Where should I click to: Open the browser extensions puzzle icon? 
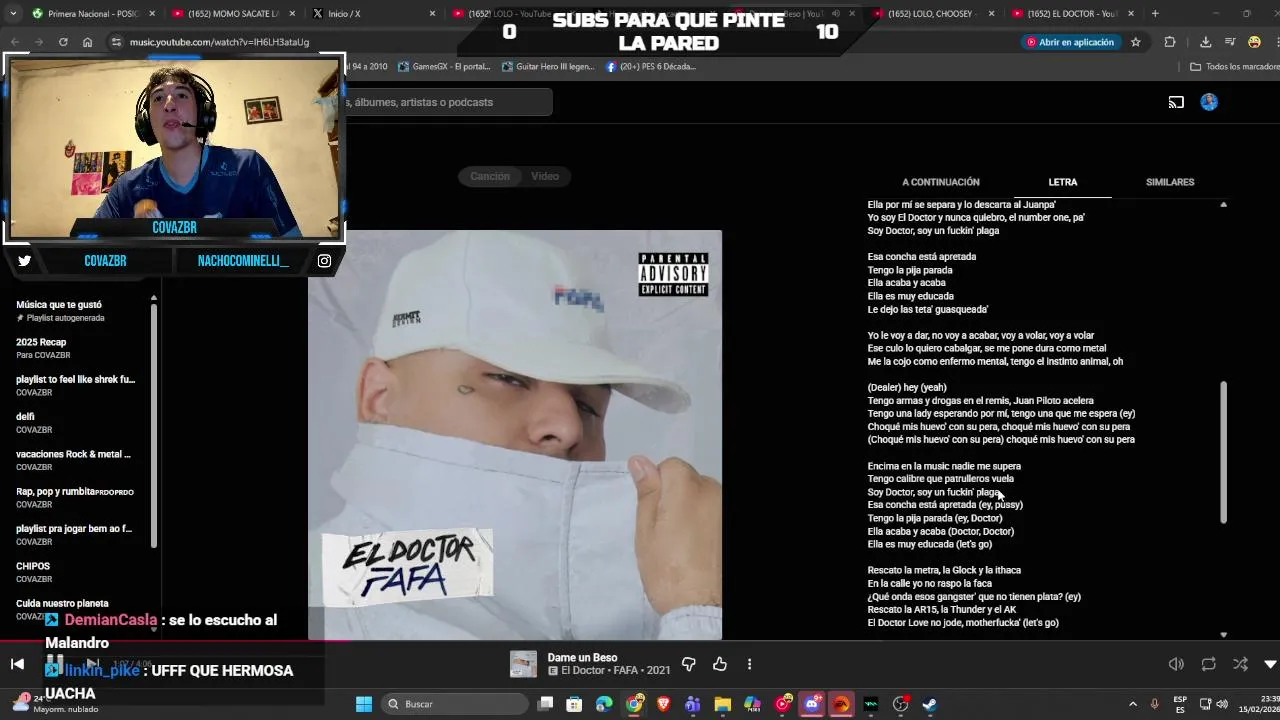coord(1169,42)
